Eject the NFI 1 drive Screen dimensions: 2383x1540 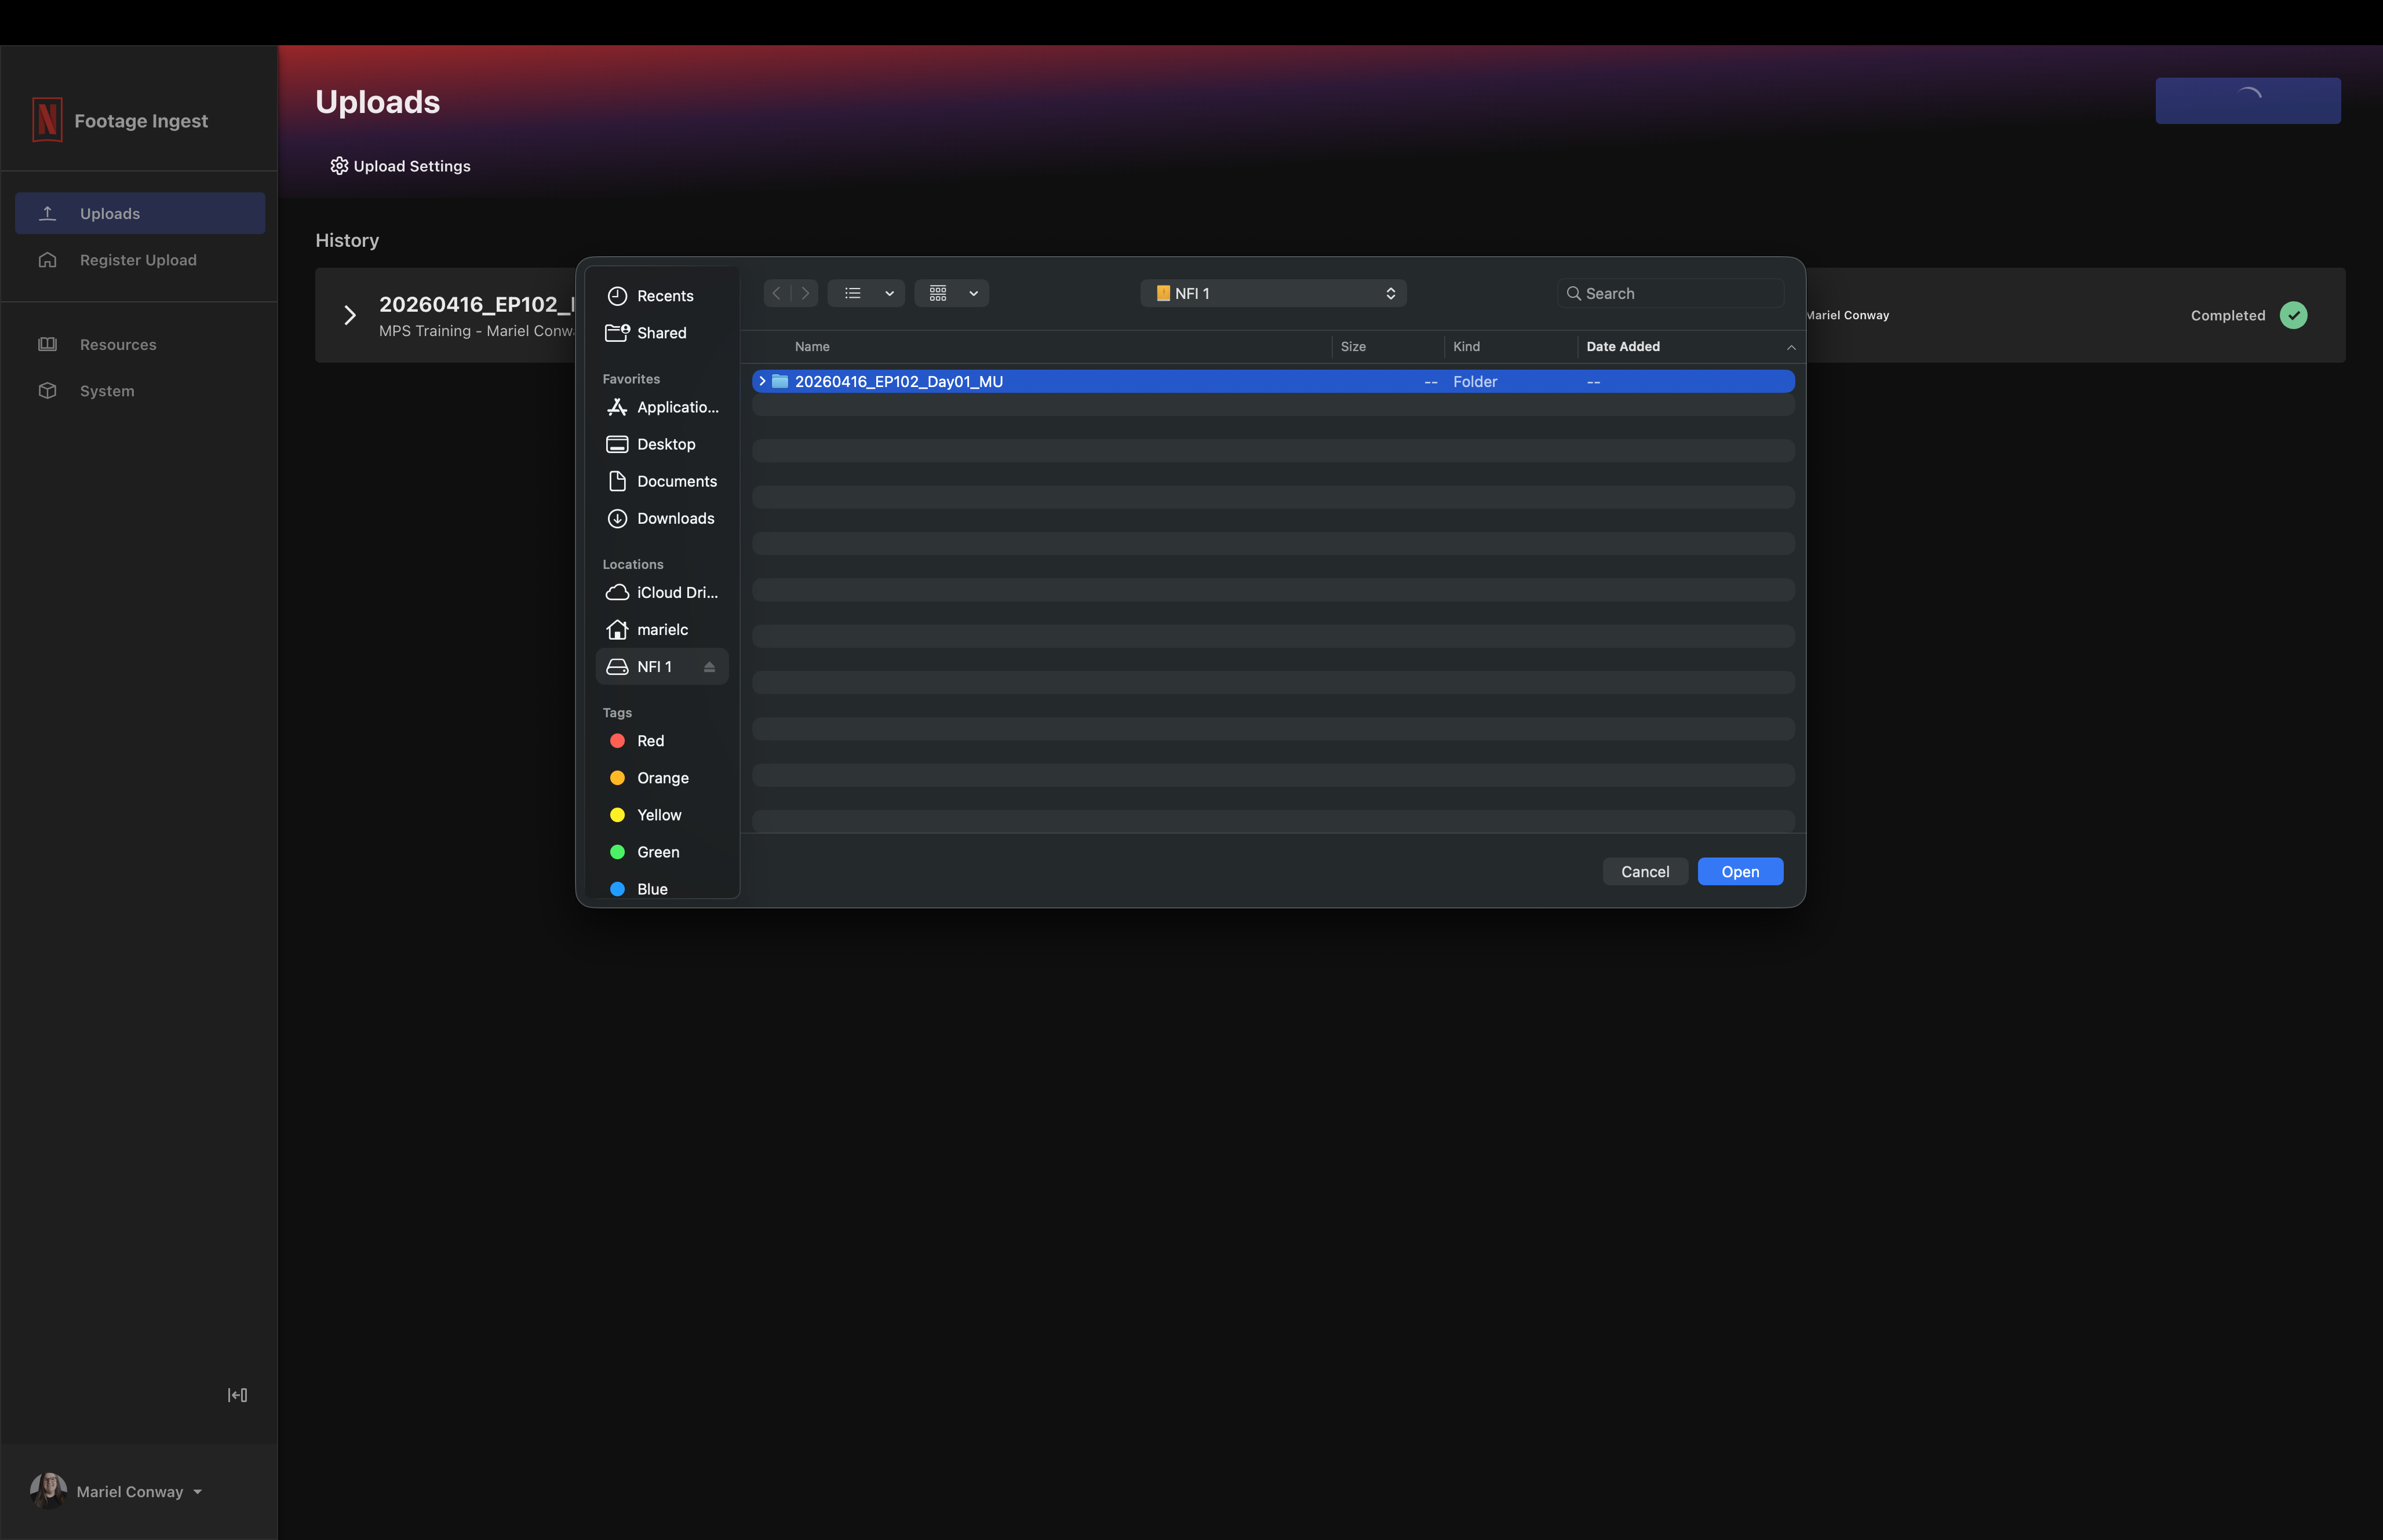709,667
